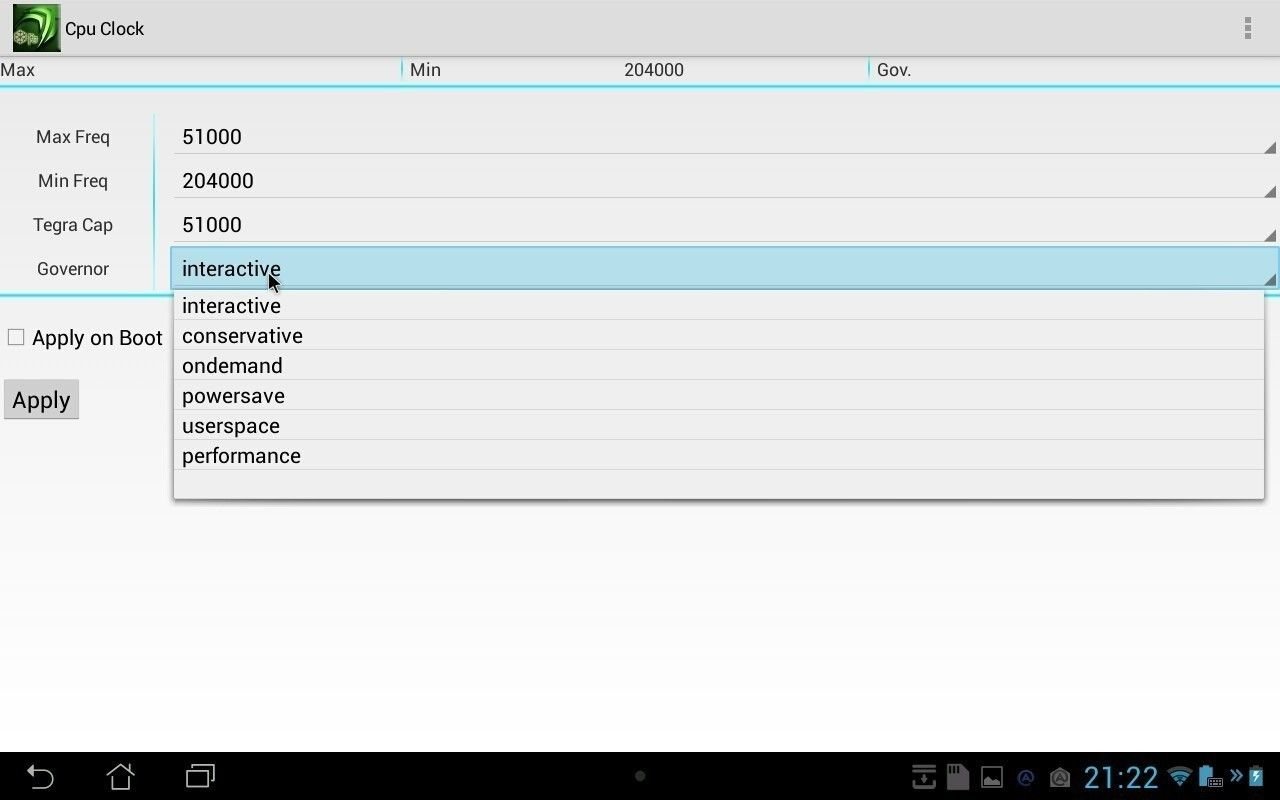Tap the SD card notification icon

pos(958,777)
